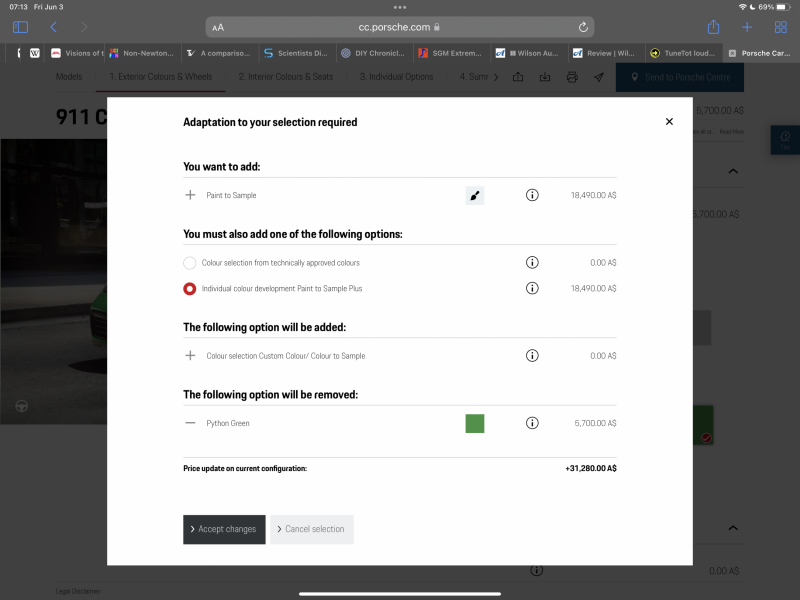Close the adaptation dialog with X
Viewport: 800px width, 600px height.
669,121
